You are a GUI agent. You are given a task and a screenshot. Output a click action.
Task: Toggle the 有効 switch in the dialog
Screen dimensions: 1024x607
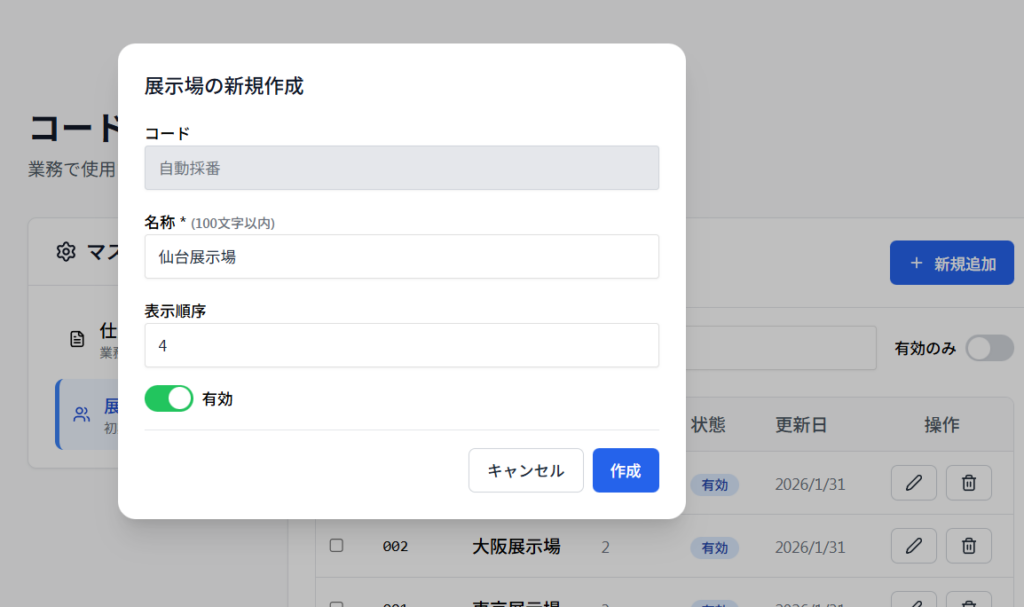pos(169,399)
